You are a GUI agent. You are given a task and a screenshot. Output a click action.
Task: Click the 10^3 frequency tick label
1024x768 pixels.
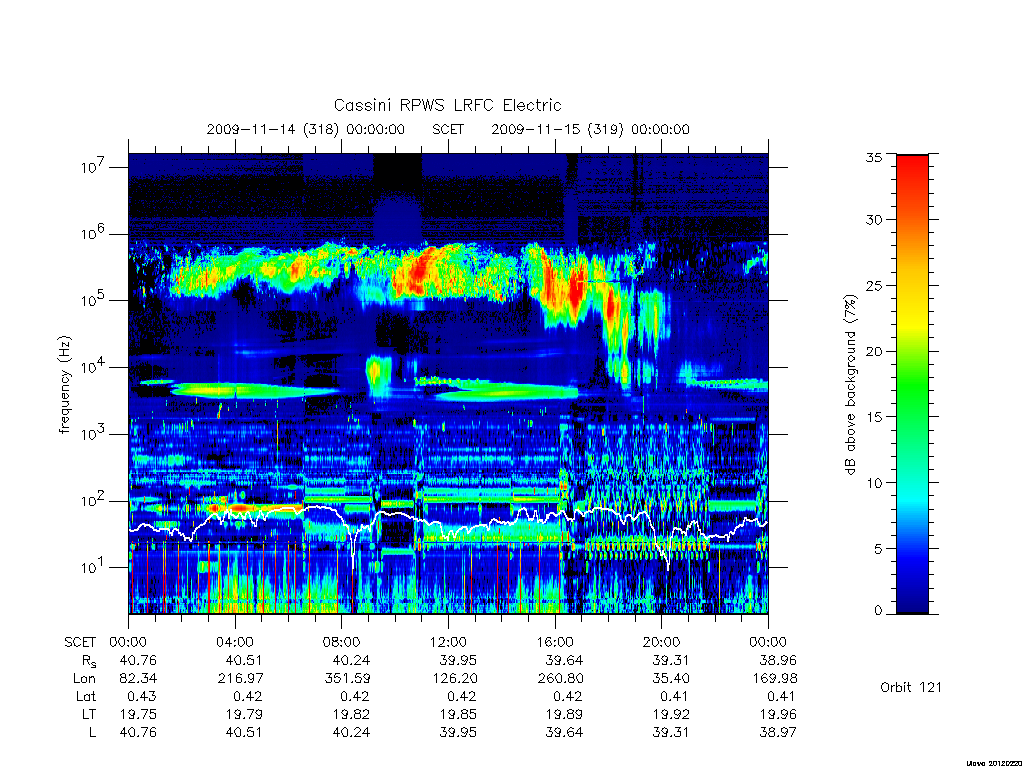(x=95, y=434)
